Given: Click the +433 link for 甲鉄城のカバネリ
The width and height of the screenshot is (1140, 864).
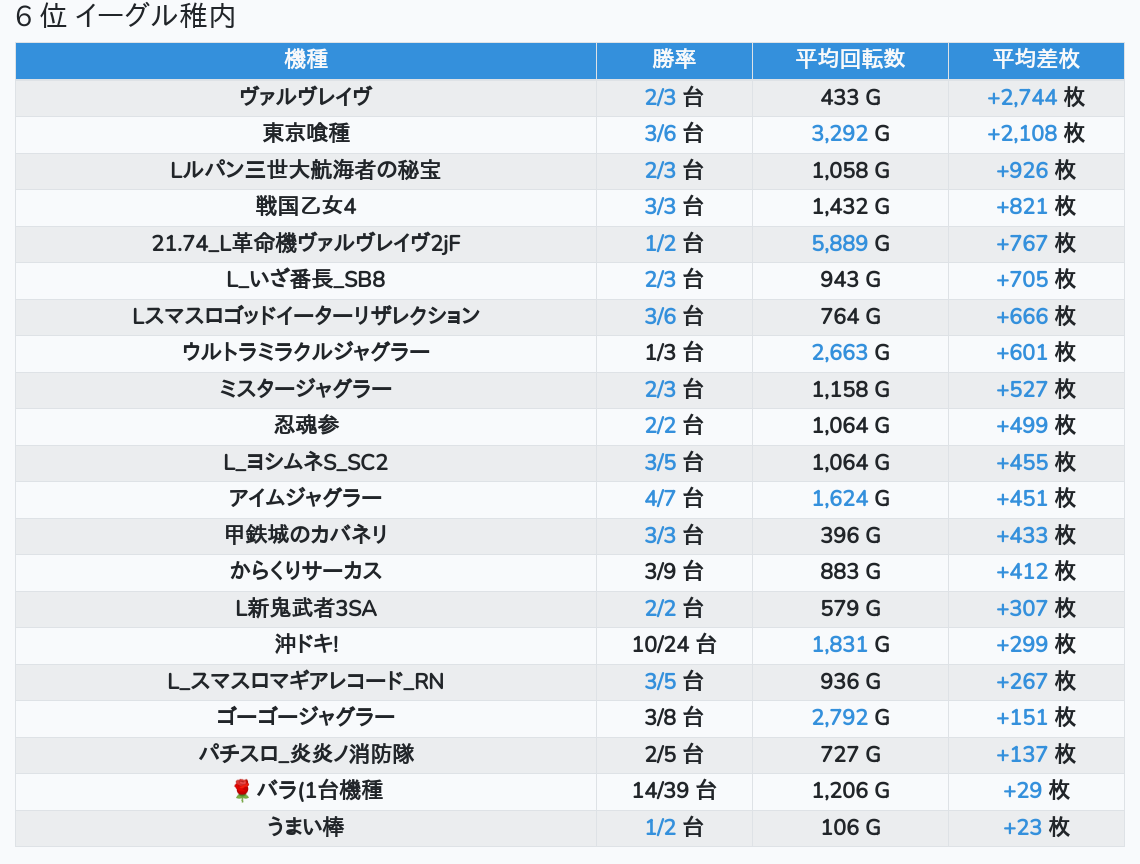Looking at the screenshot, I should point(1021,535).
